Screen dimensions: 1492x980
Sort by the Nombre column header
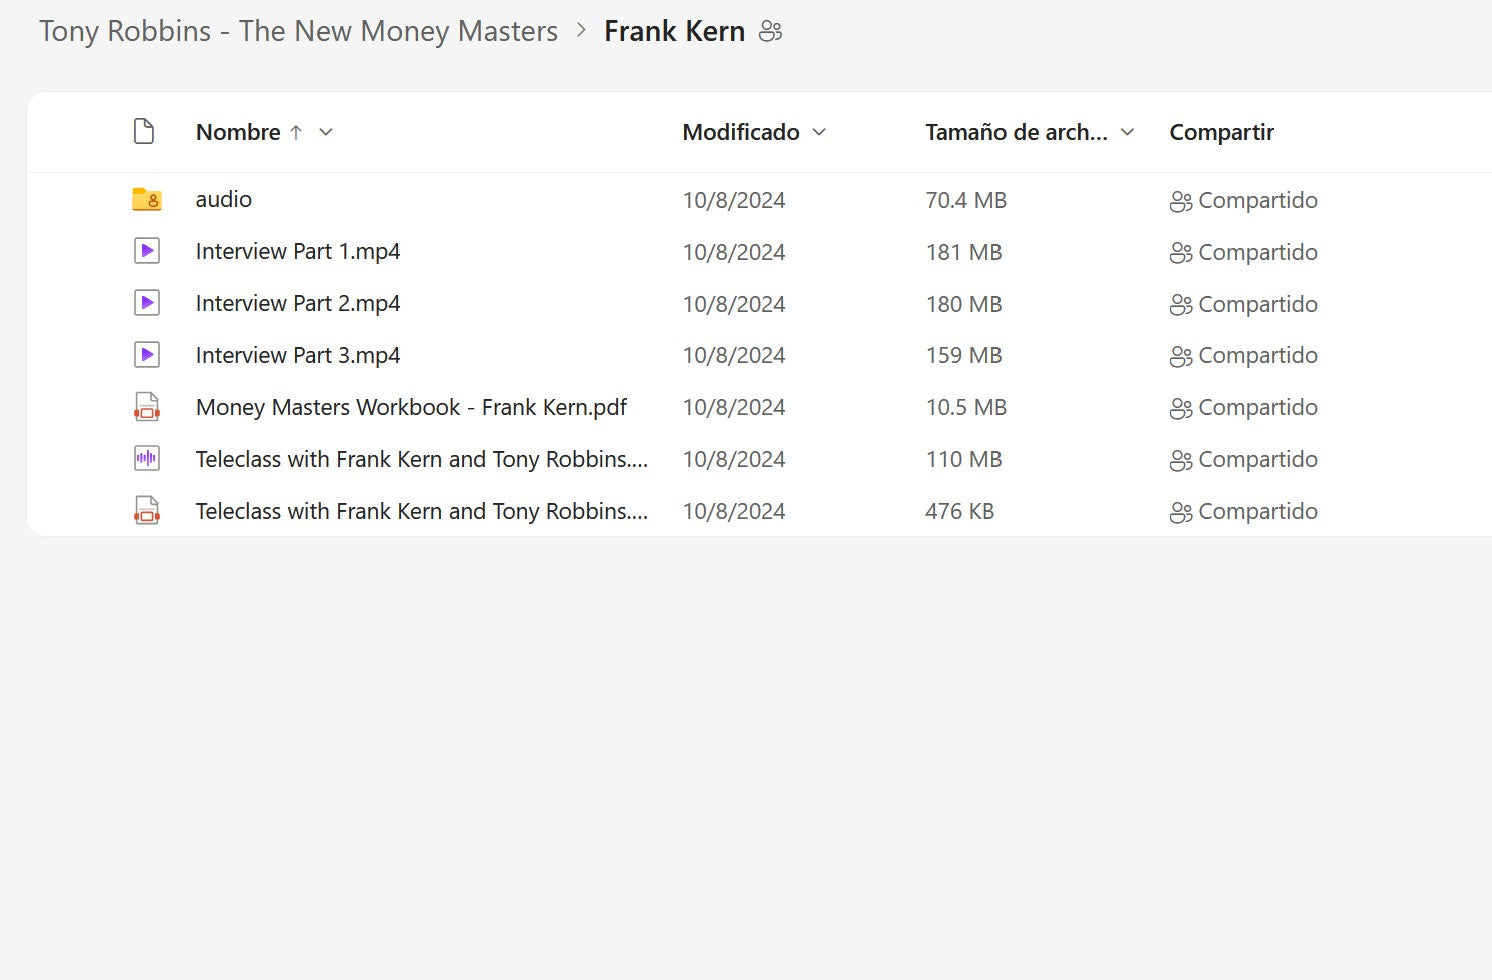[x=238, y=132]
